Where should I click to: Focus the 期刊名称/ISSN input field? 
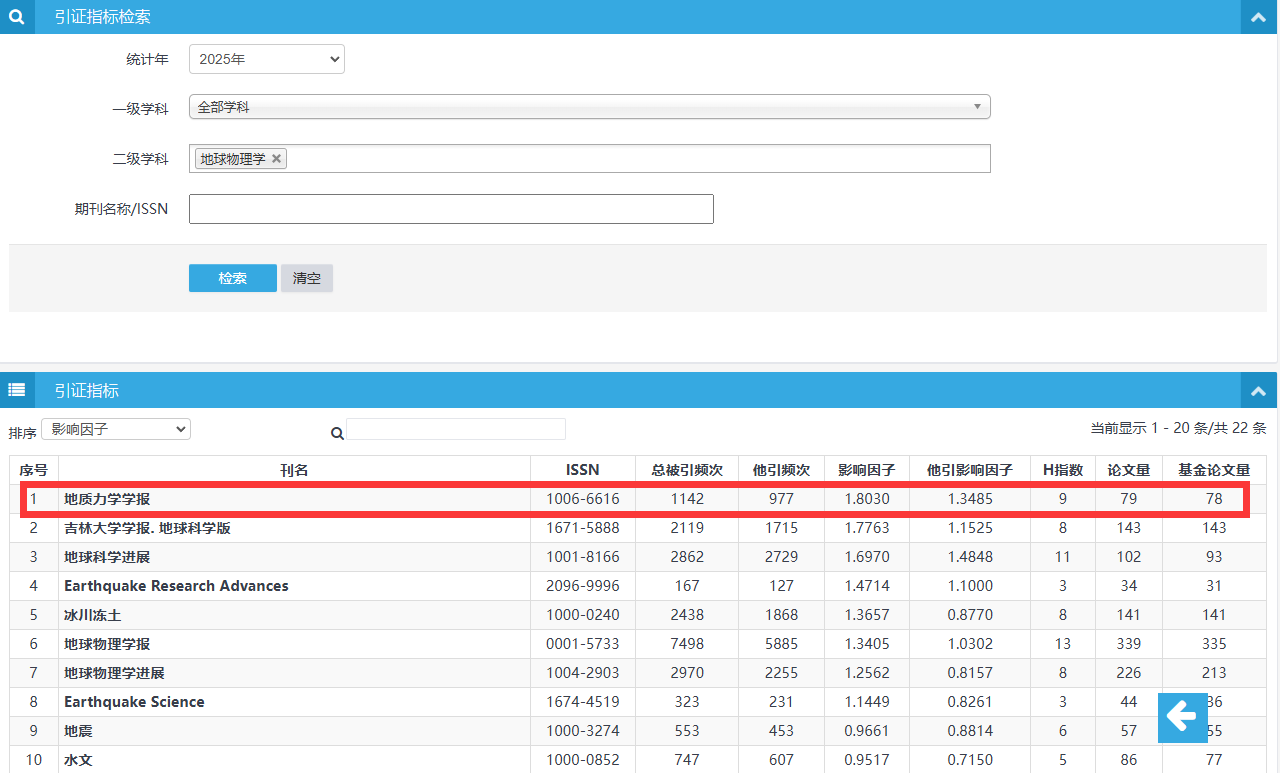(451, 209)
